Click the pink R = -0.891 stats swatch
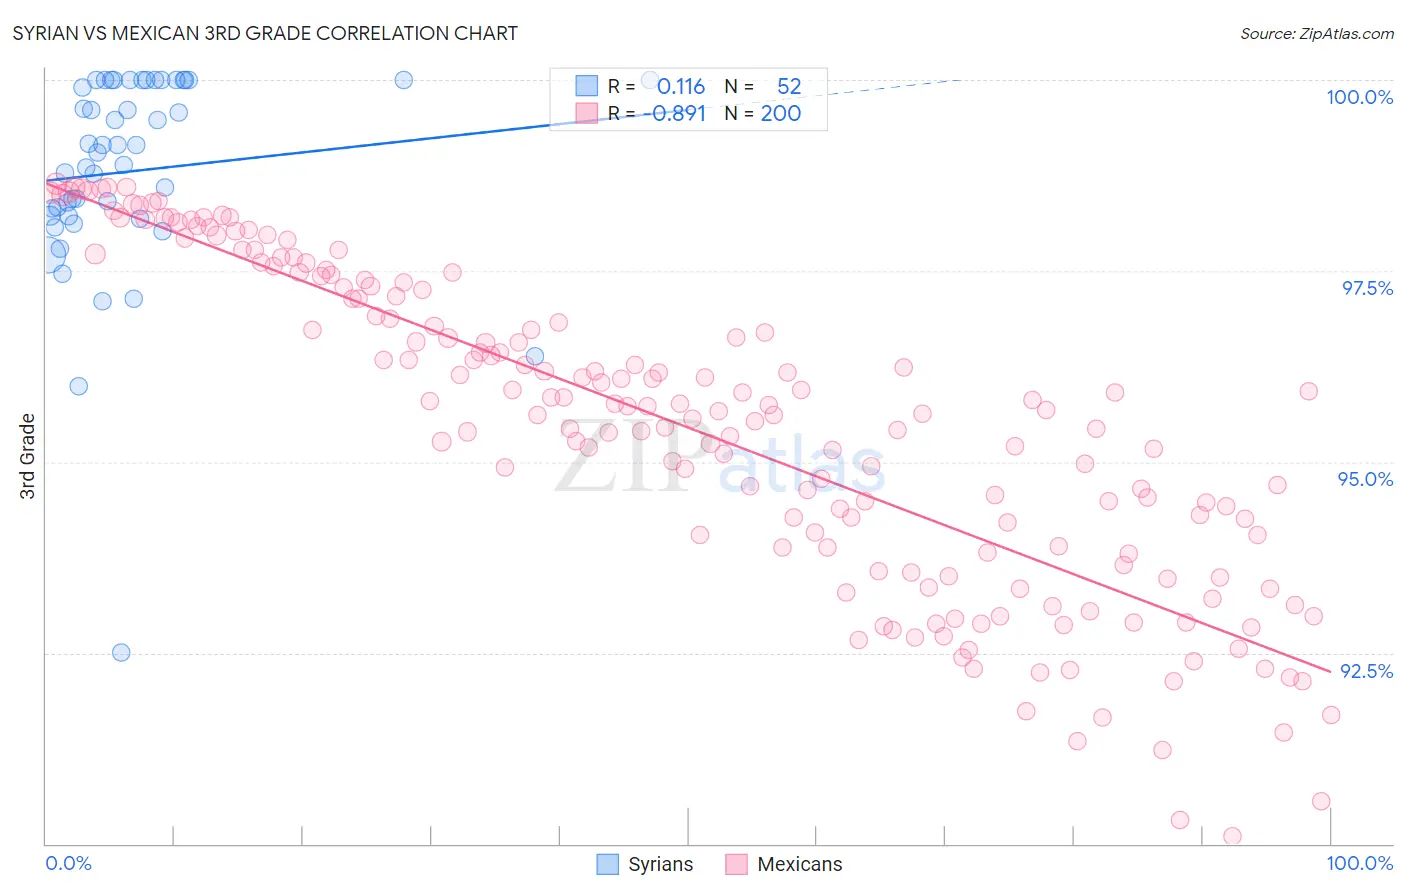The width and height of the screenshot is (1406, 892). pyautogui.click(x=586, y=113)
